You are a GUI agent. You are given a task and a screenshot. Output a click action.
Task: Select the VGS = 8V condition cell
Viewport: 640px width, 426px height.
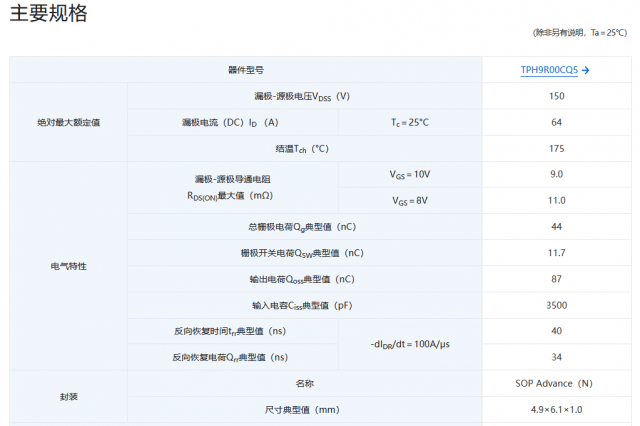pos(409,200)
